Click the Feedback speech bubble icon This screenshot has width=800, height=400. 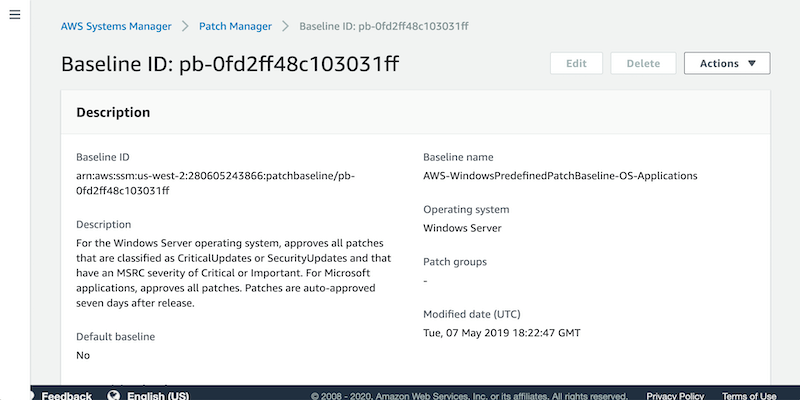(x=31, y=395)
